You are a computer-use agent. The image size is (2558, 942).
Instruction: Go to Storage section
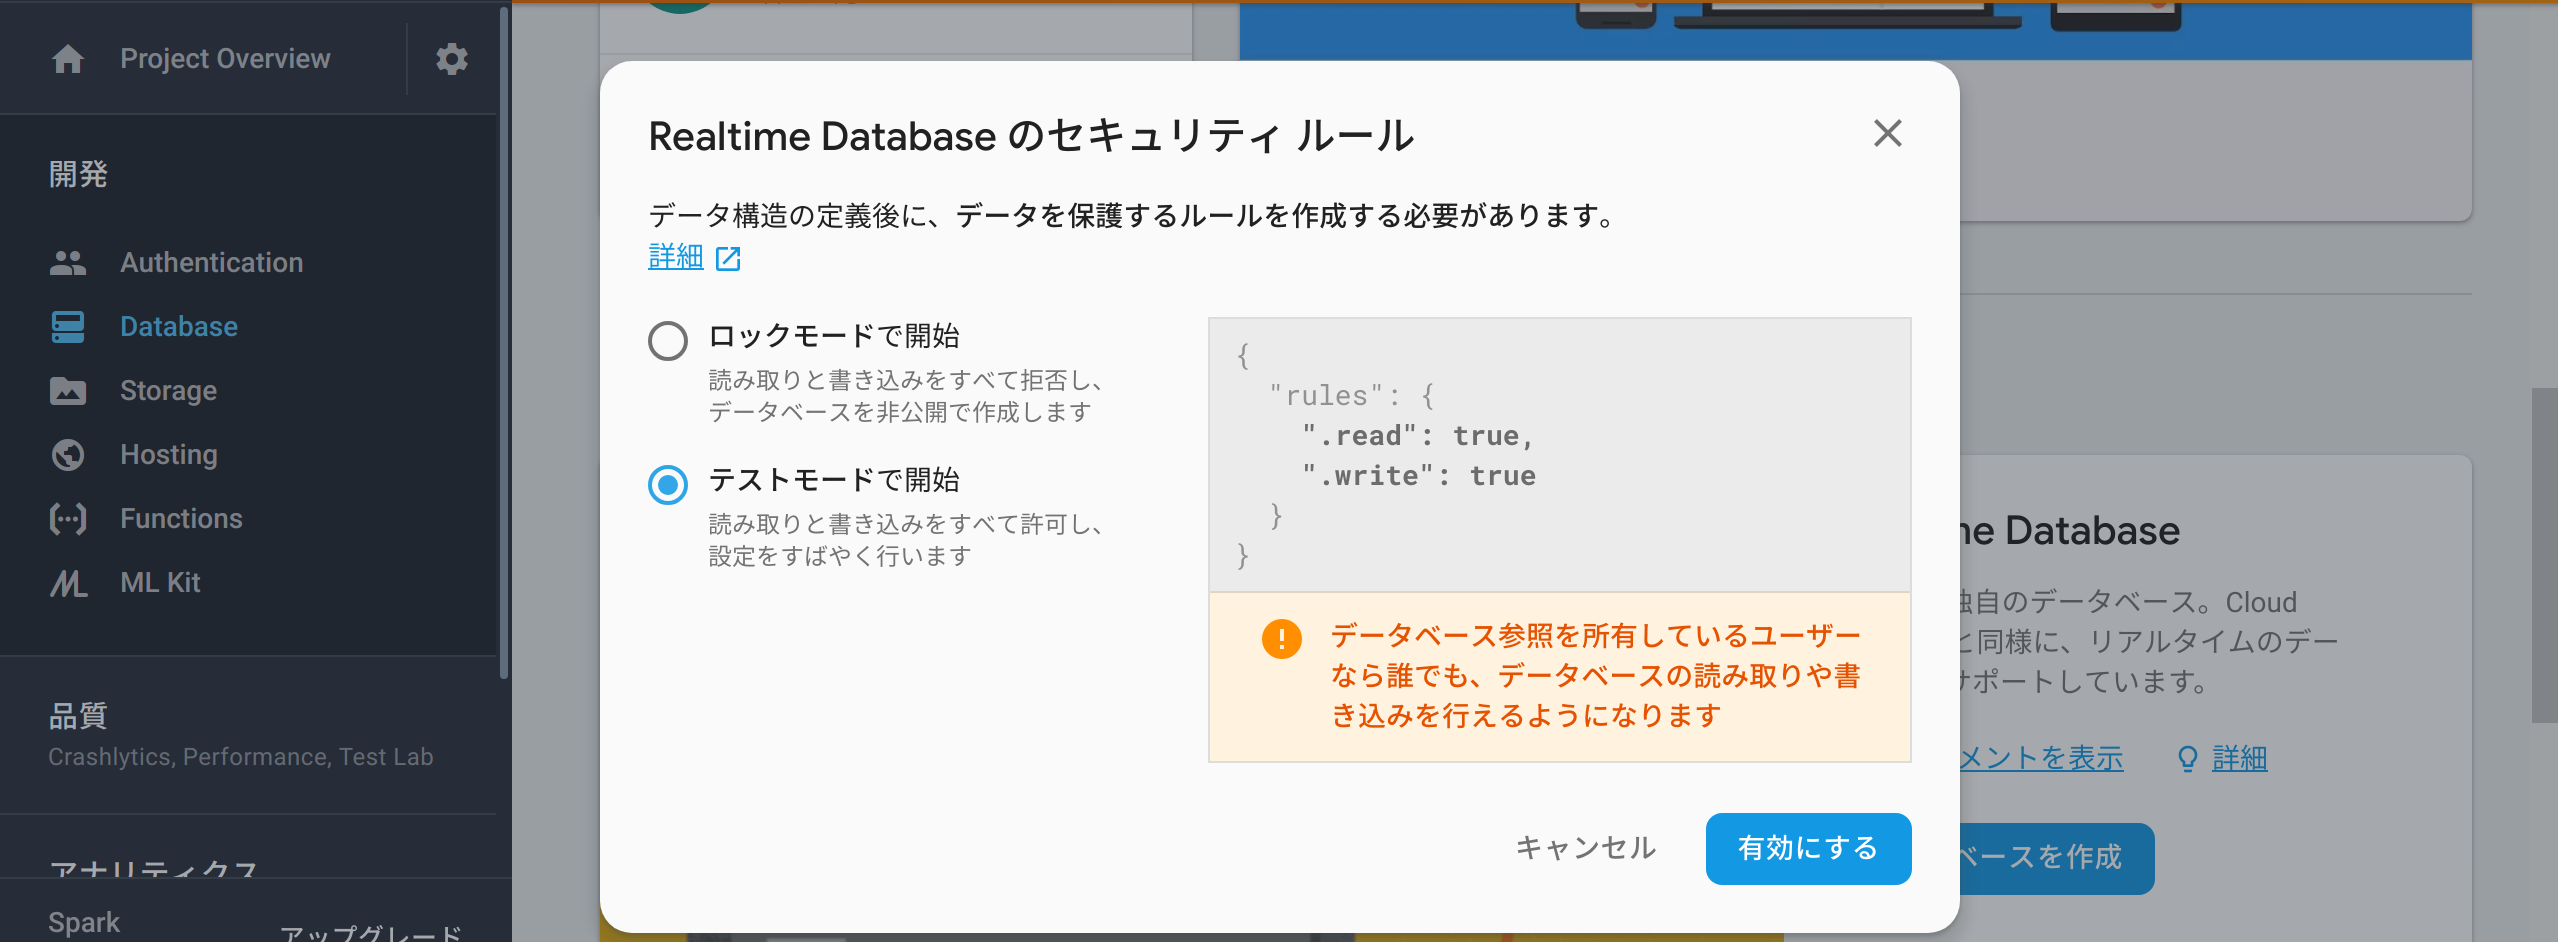pos(168,391)
